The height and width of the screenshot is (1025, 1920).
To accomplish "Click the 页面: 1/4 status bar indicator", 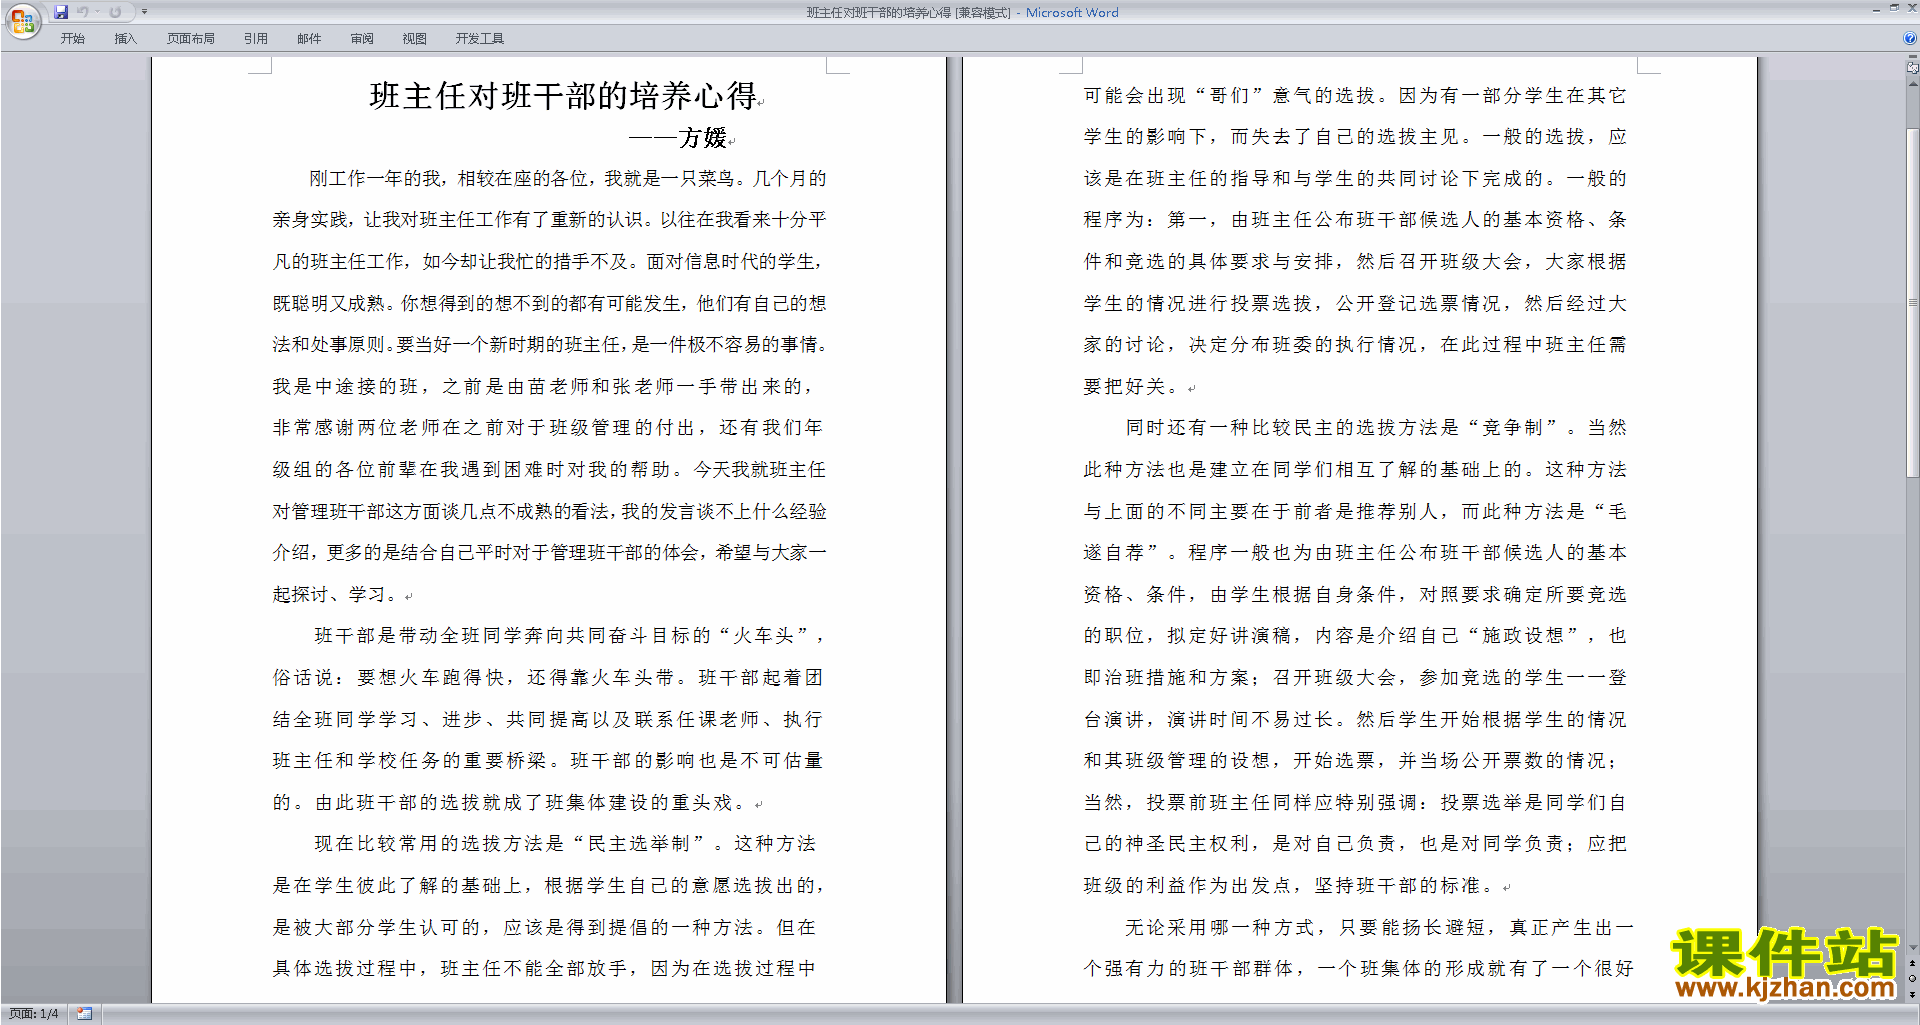I will (34, 1014).
